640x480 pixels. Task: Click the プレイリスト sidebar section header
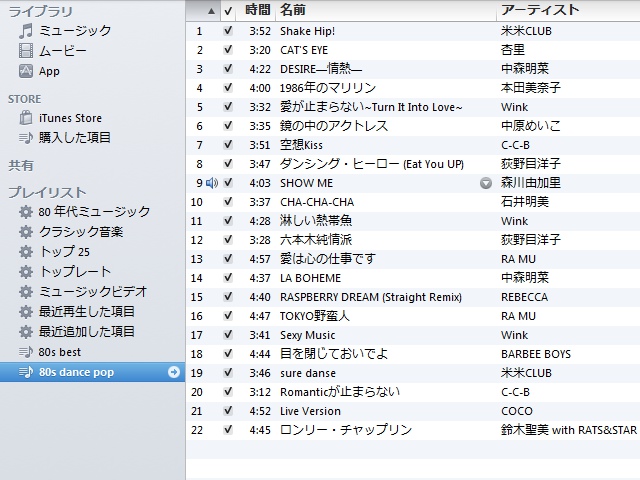pos(47,192)
